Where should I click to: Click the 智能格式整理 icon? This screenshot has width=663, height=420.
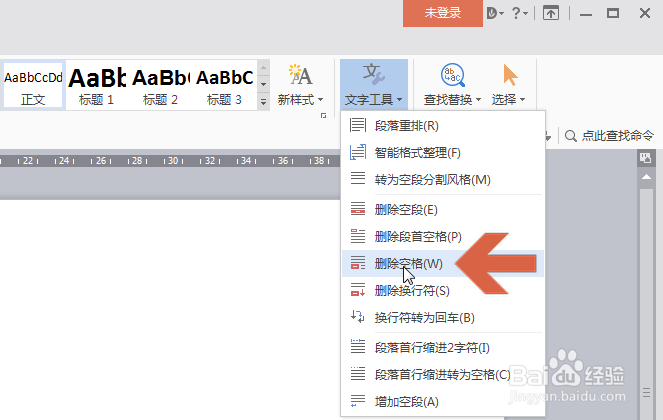click(358, 152)
